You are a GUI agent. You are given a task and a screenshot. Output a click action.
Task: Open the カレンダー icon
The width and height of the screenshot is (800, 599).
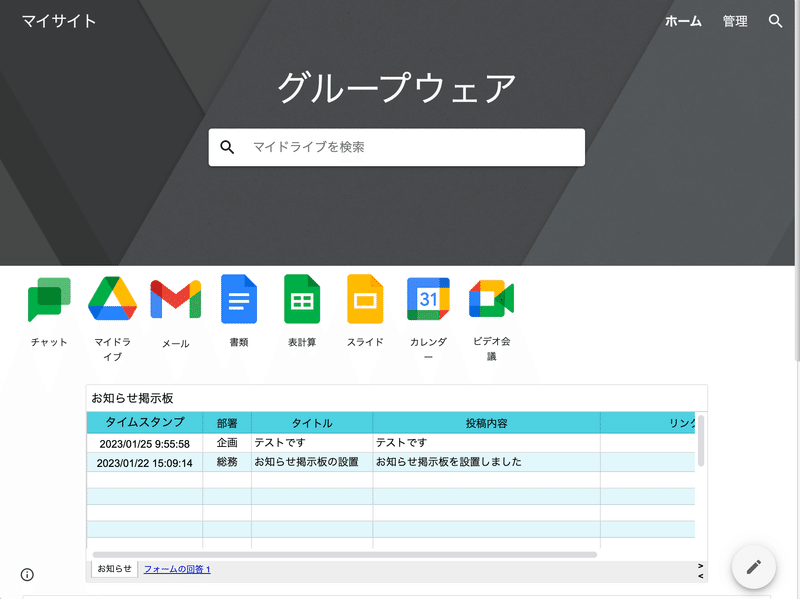tap(427, 299)
